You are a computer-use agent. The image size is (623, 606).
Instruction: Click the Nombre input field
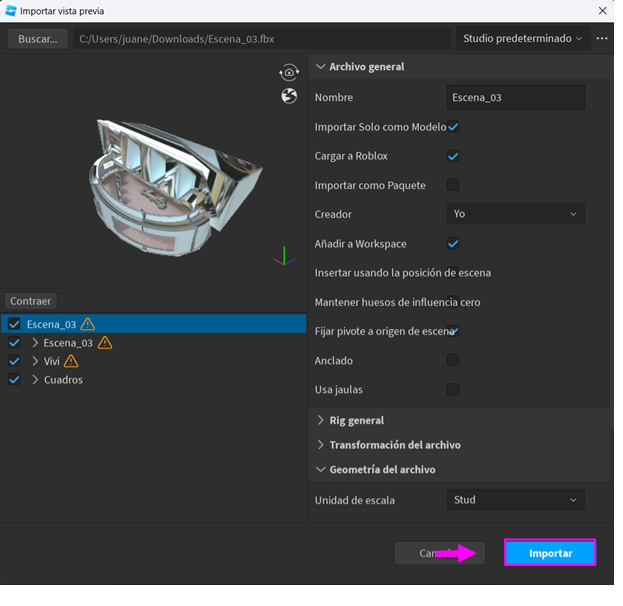click(x=515, y=98)
